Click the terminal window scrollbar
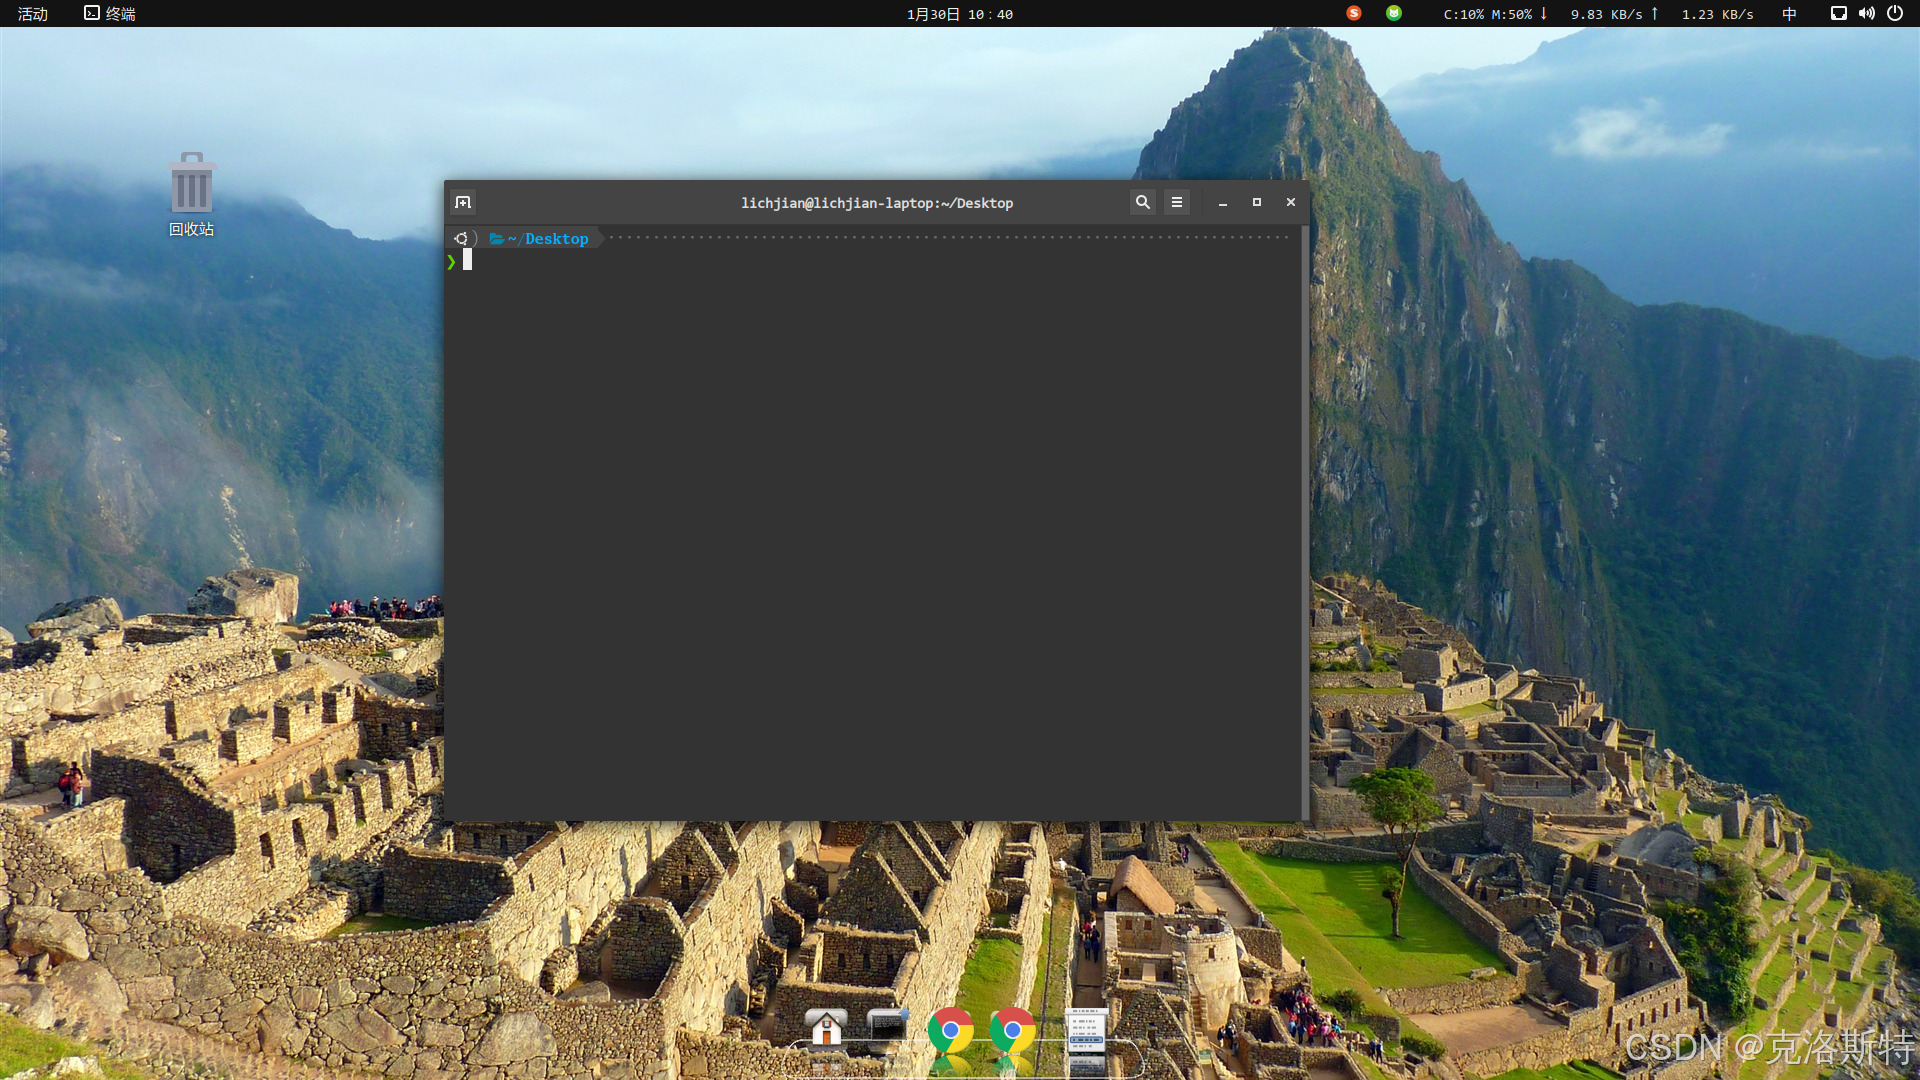 tap(1305, 520)
